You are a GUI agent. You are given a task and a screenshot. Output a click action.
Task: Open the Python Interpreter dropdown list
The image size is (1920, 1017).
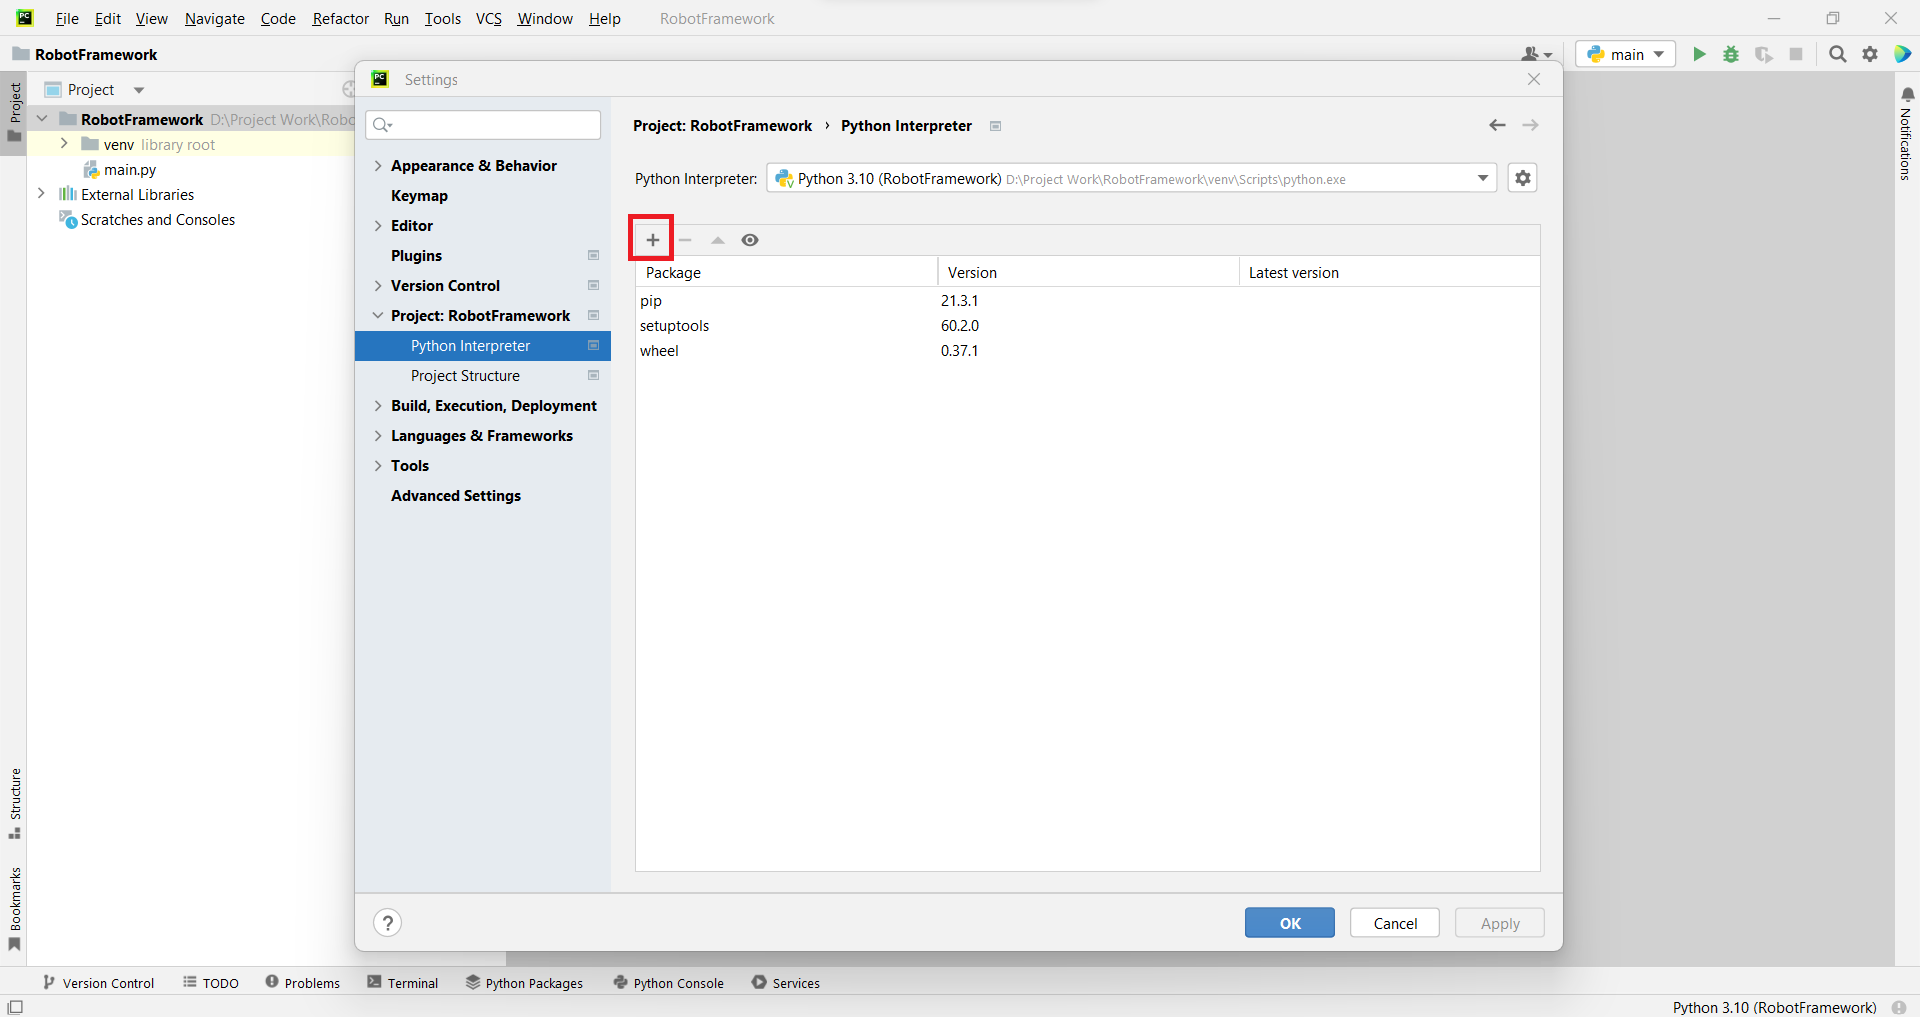coord(1483,178)
